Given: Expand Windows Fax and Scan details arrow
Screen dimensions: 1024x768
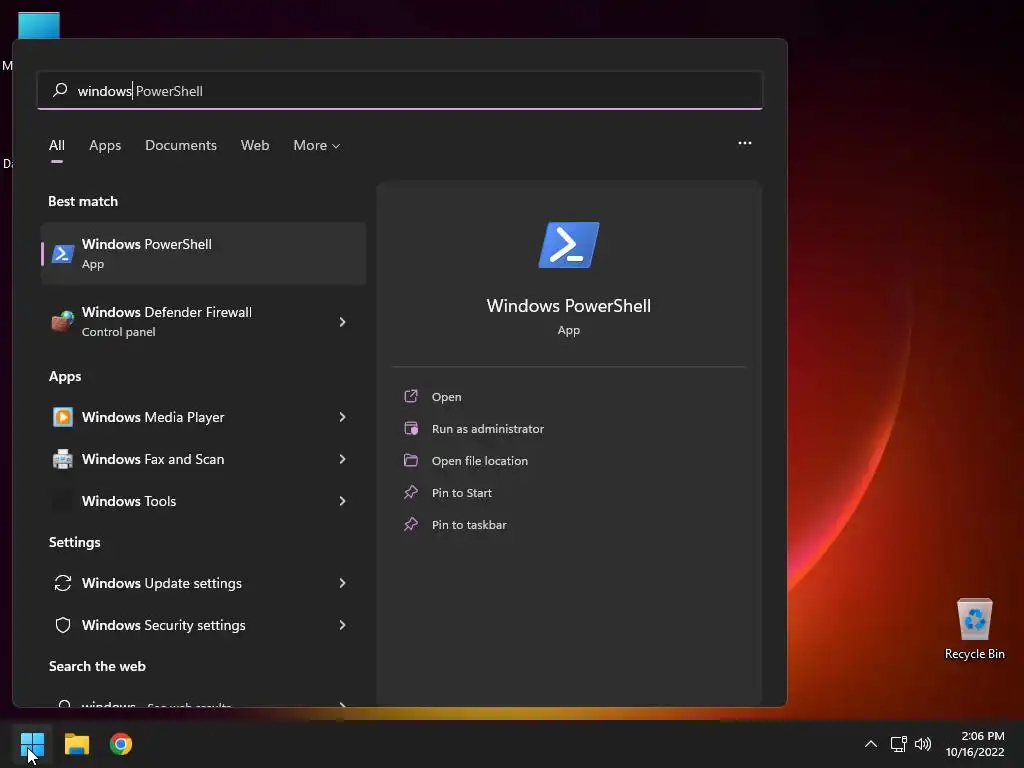Looking at the screenshot, I should 342,459.
